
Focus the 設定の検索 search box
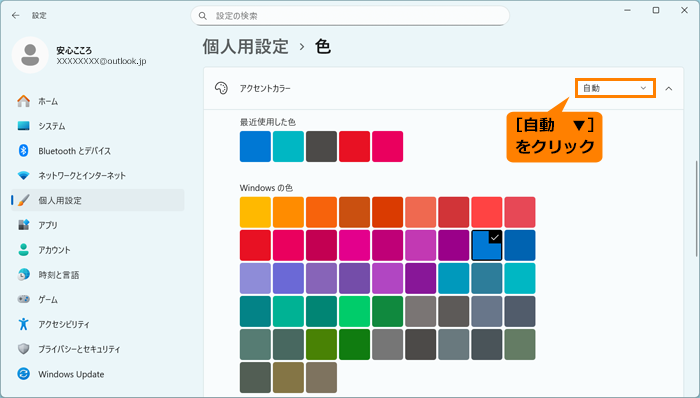point(350,16)
